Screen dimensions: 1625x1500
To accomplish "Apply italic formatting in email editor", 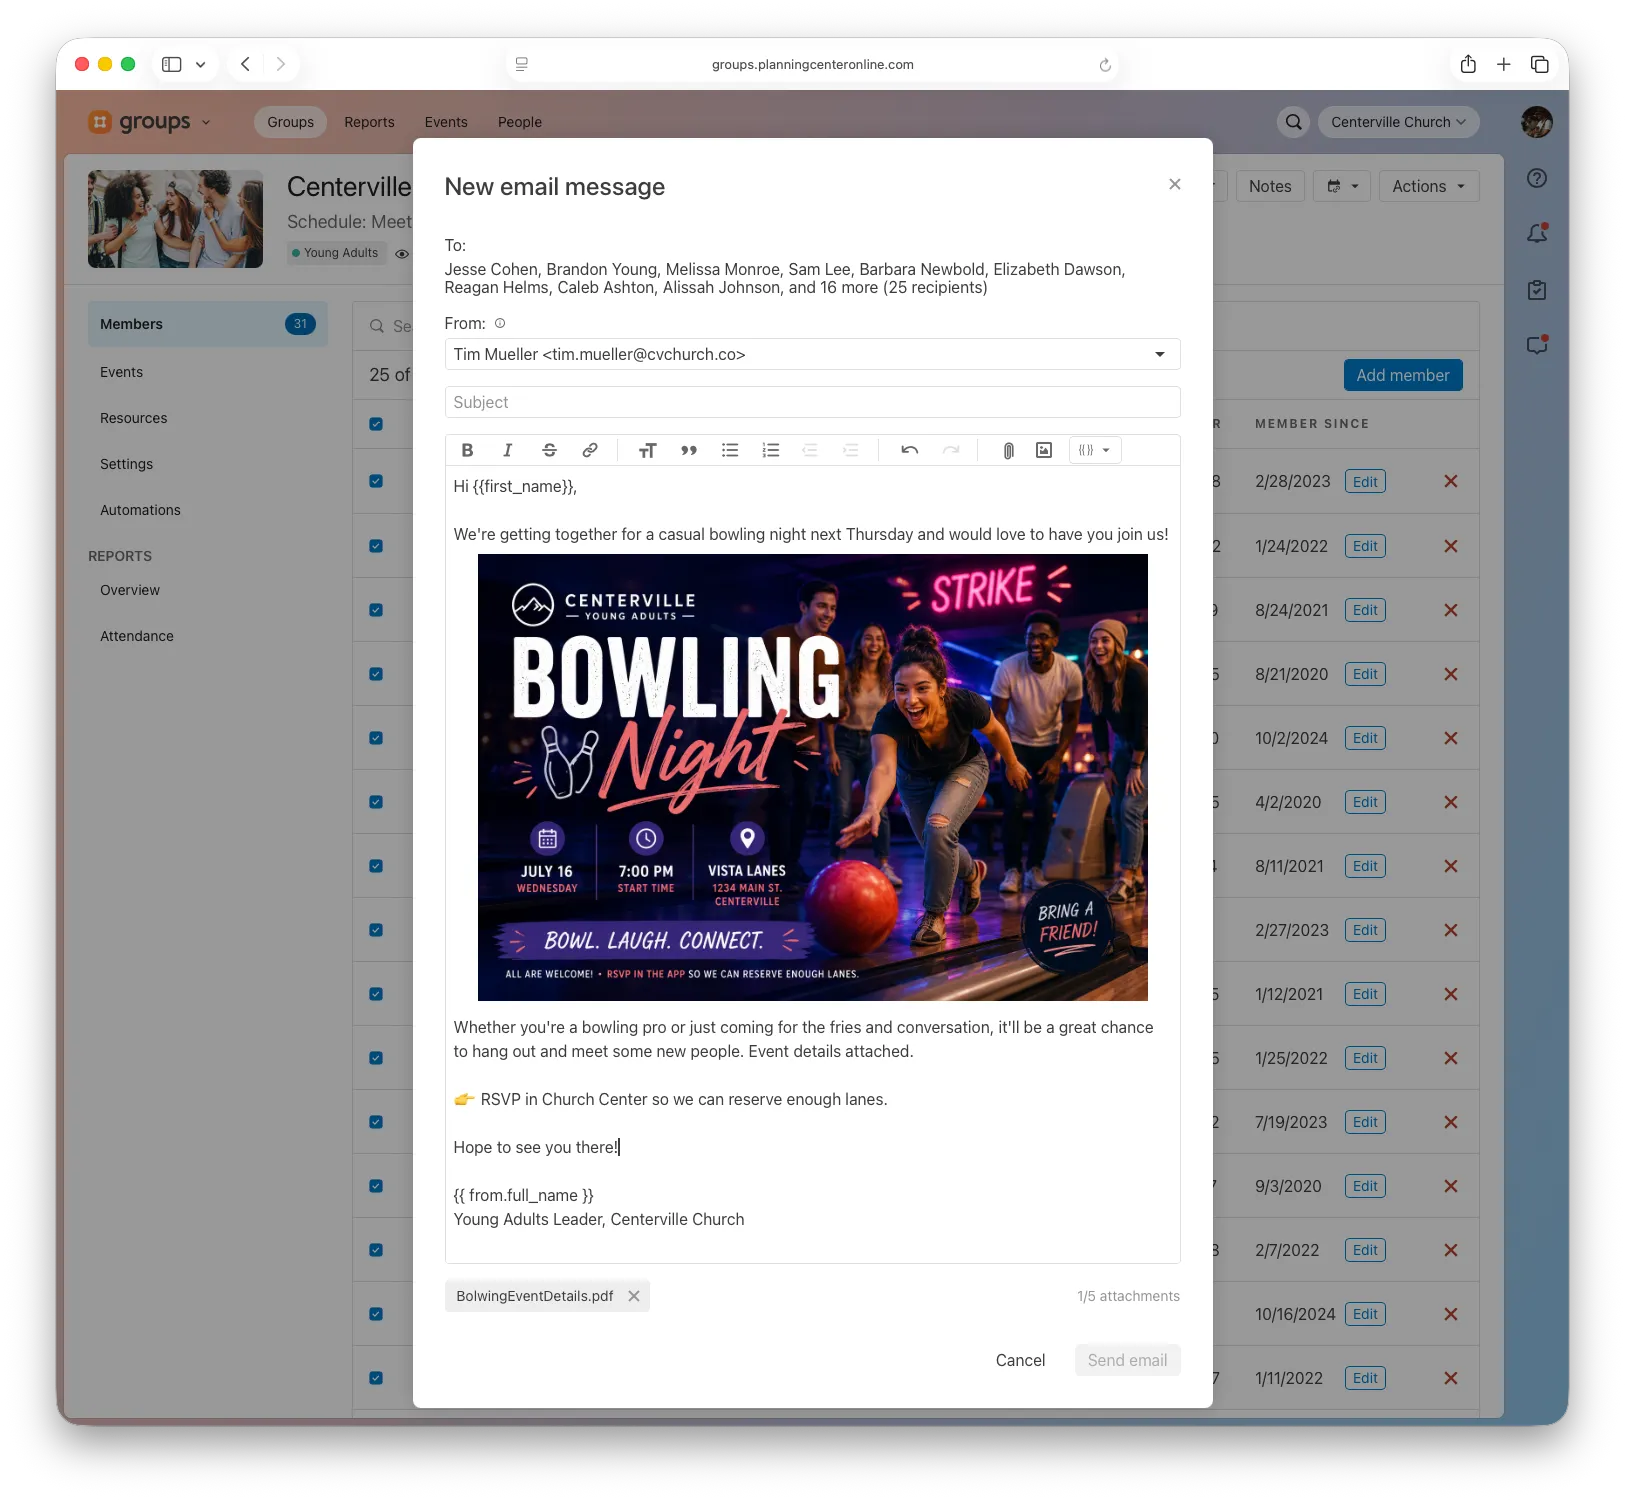I will [508, 450].
